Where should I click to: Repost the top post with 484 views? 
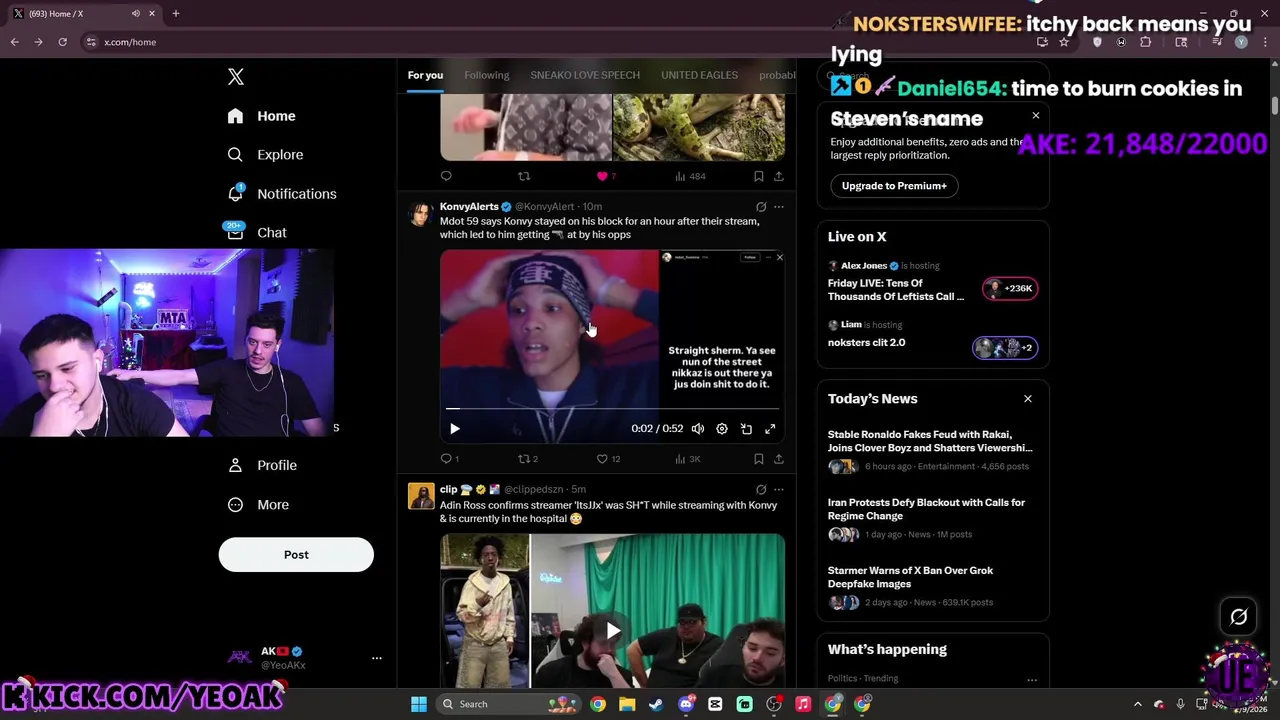[524, 176]
